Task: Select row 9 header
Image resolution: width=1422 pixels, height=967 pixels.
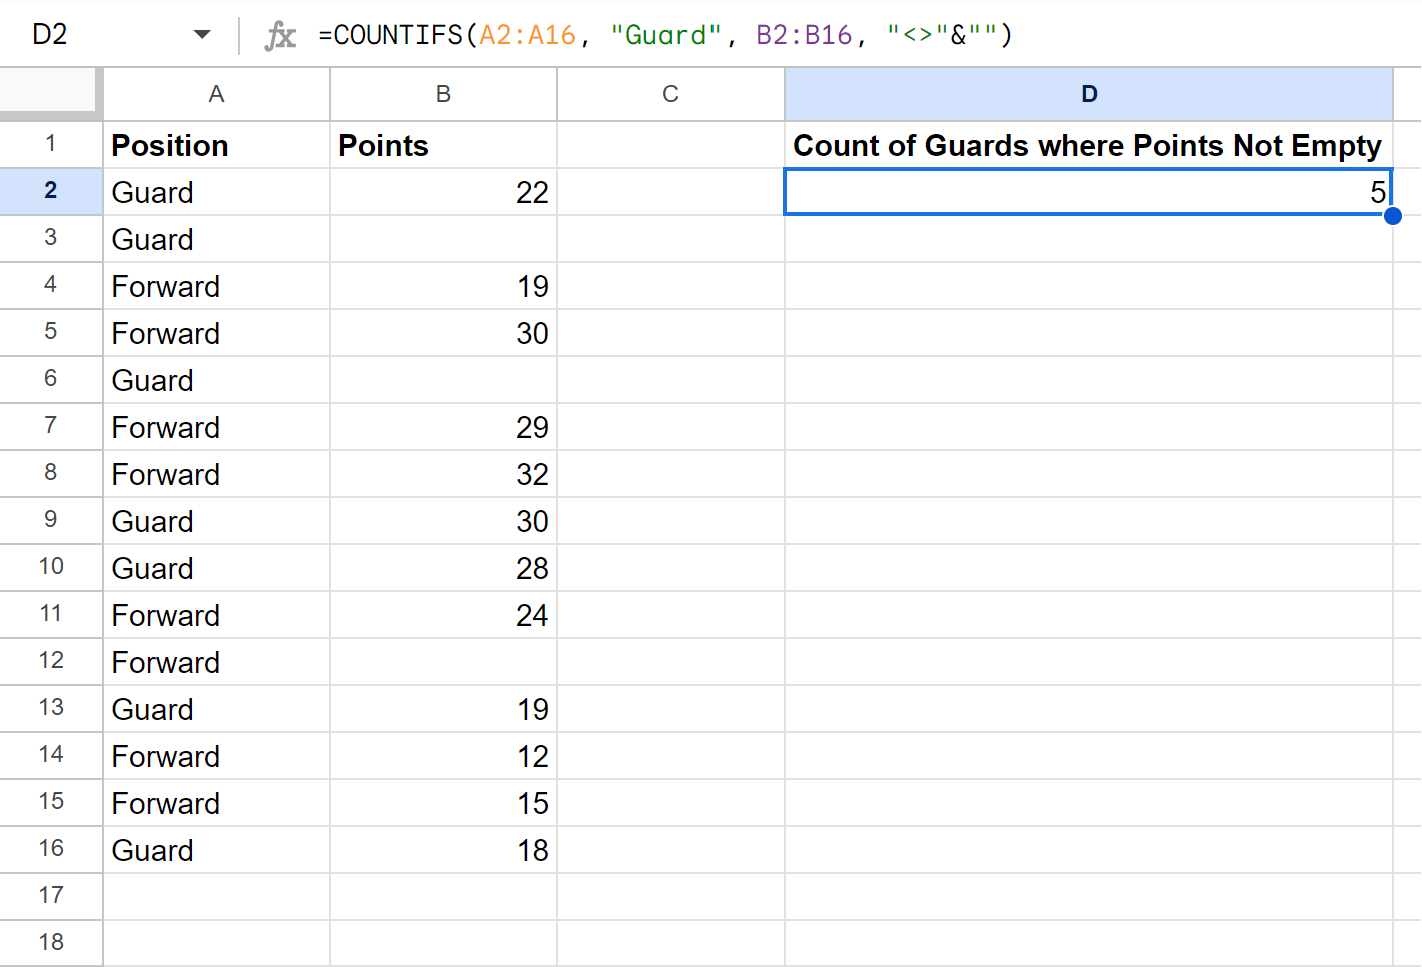Action: (51, 521)
